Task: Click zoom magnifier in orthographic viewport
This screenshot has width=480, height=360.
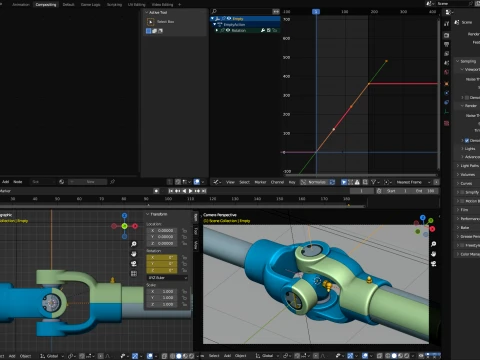Action: click(x=134, y=244)
